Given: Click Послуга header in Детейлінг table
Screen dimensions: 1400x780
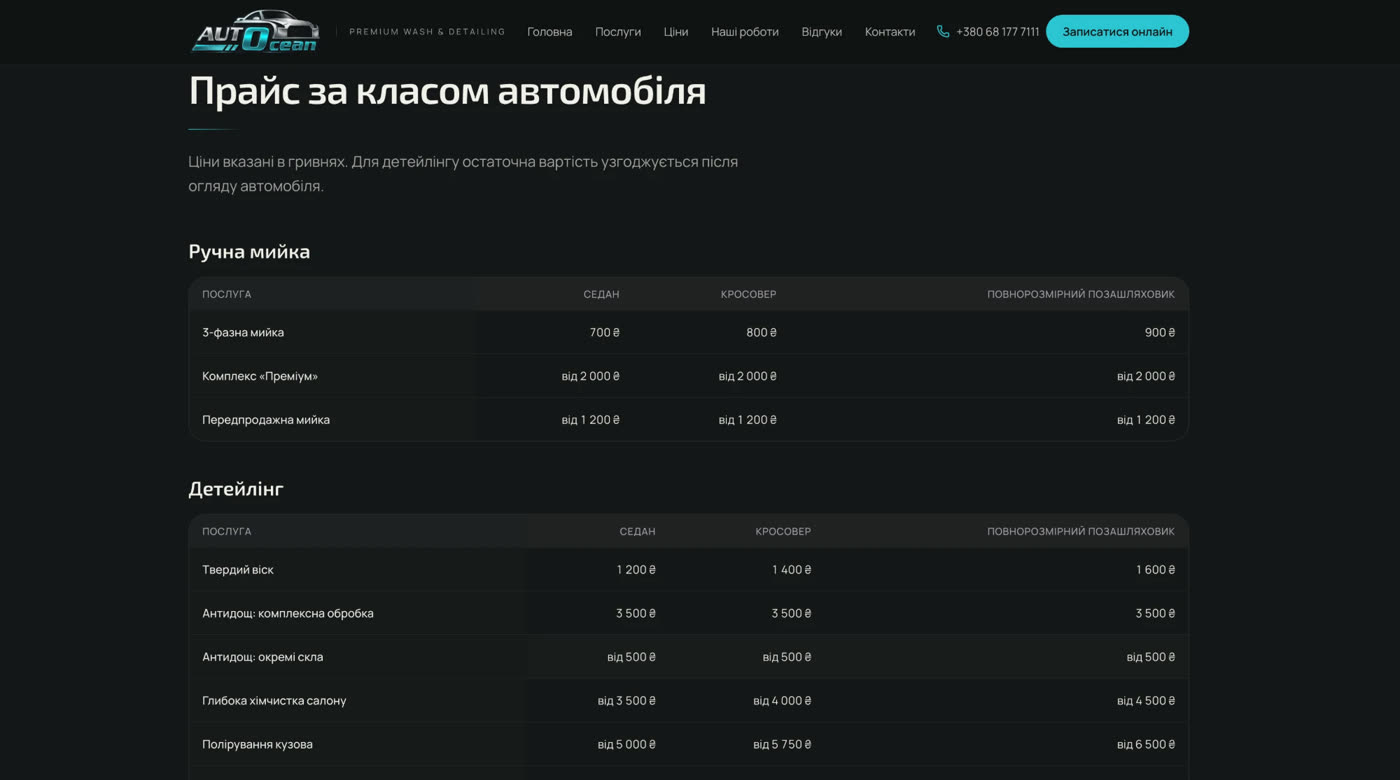Looking at the screenshot, I should point(227,531).
